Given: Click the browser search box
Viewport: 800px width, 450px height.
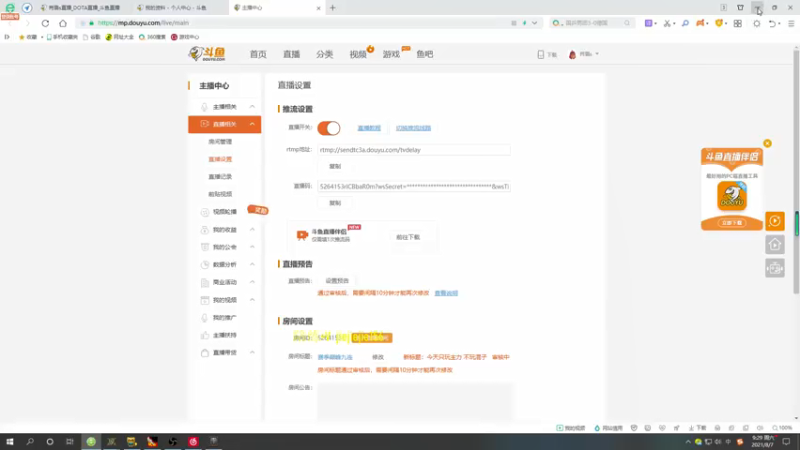Looking at the screenshot, I should pos(592,23).
